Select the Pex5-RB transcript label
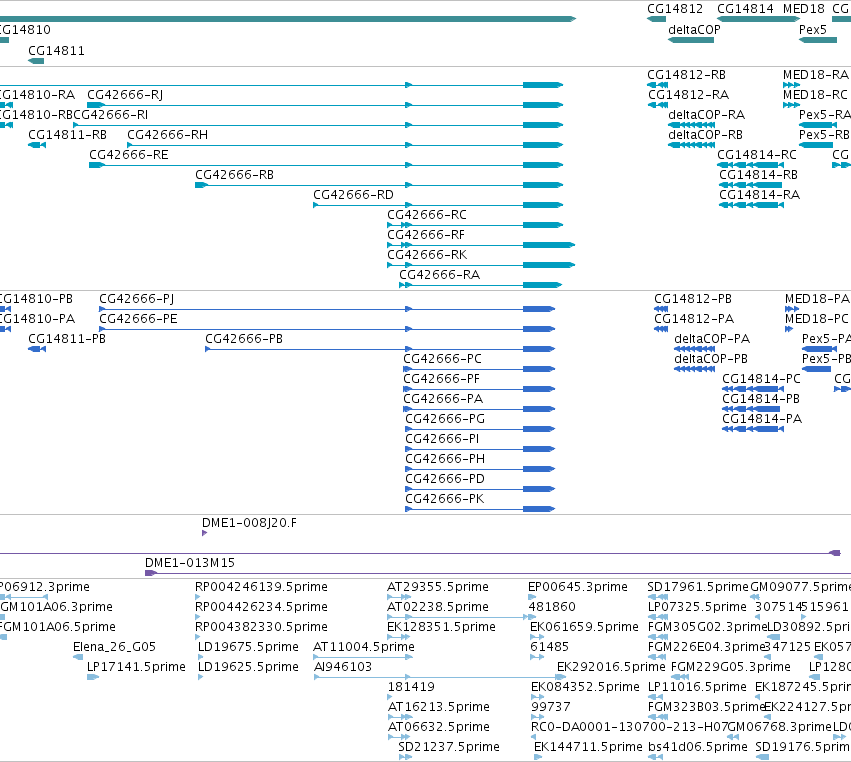The width and height of the screenshot is (851, 762). tap(824, 135)
